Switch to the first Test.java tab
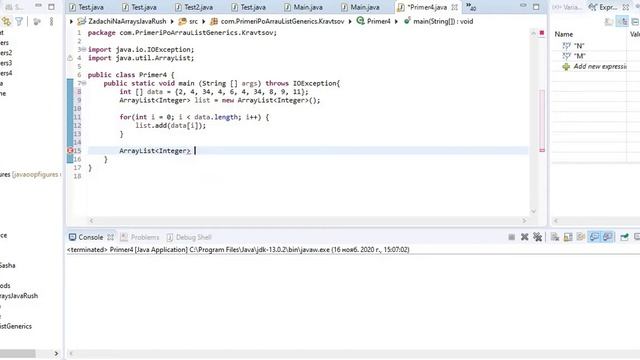This screenshot has width=640, height=360. [87, 7]
